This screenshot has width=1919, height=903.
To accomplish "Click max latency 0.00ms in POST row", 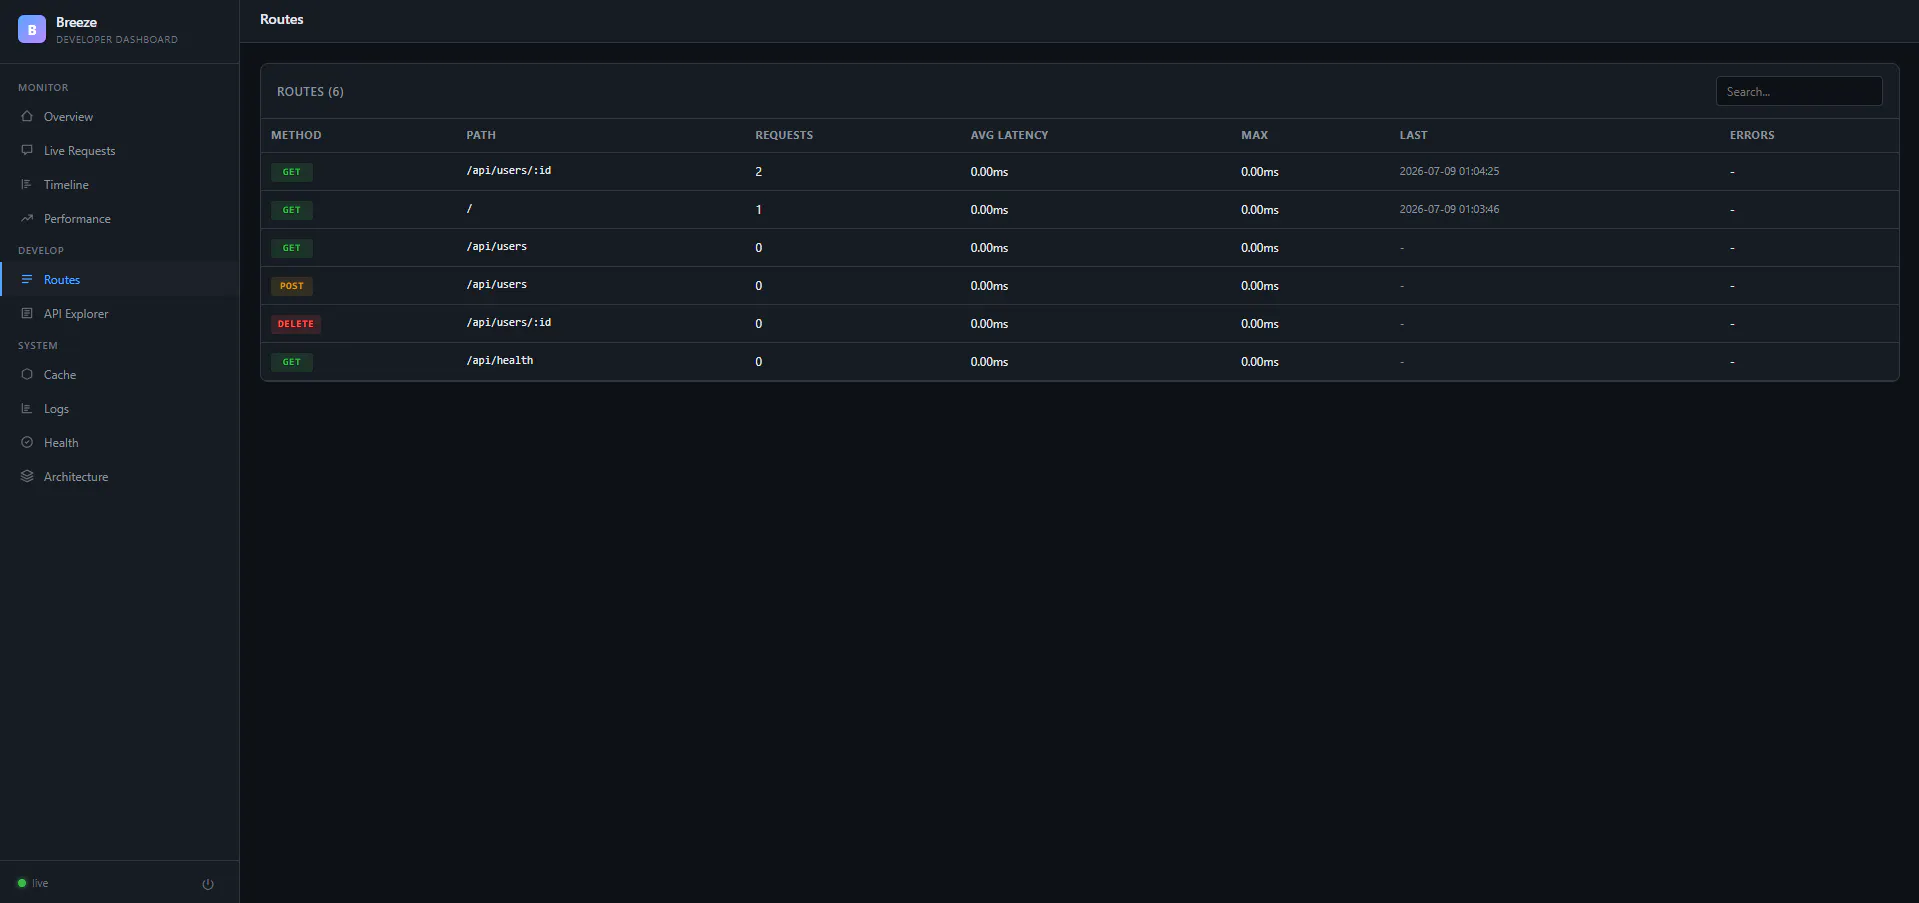I will [x=1260, y=286].
